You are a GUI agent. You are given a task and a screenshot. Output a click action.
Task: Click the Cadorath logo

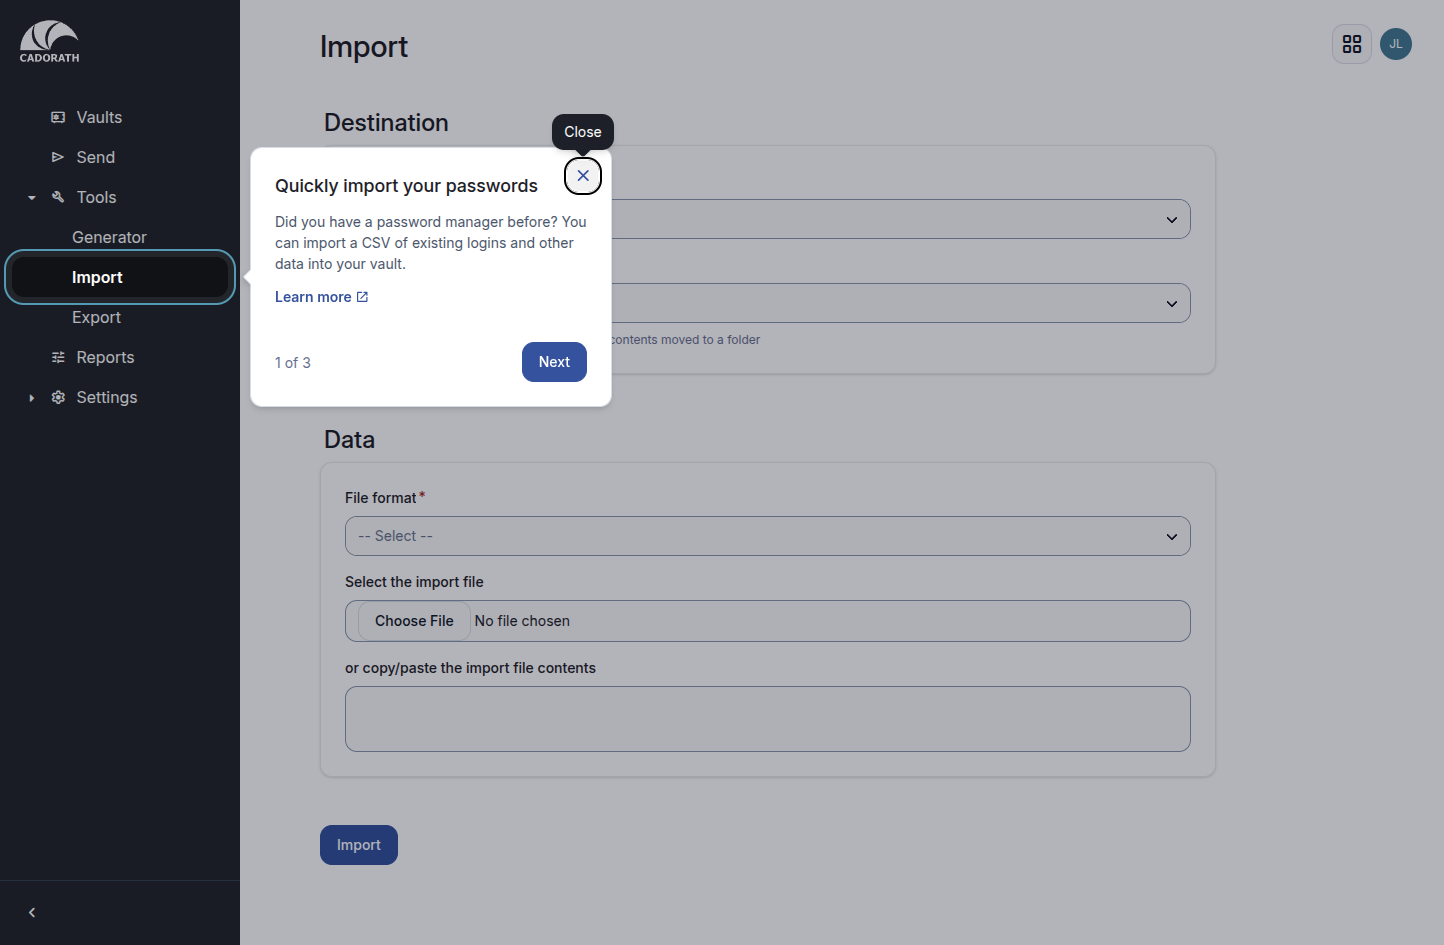[49, 42]
